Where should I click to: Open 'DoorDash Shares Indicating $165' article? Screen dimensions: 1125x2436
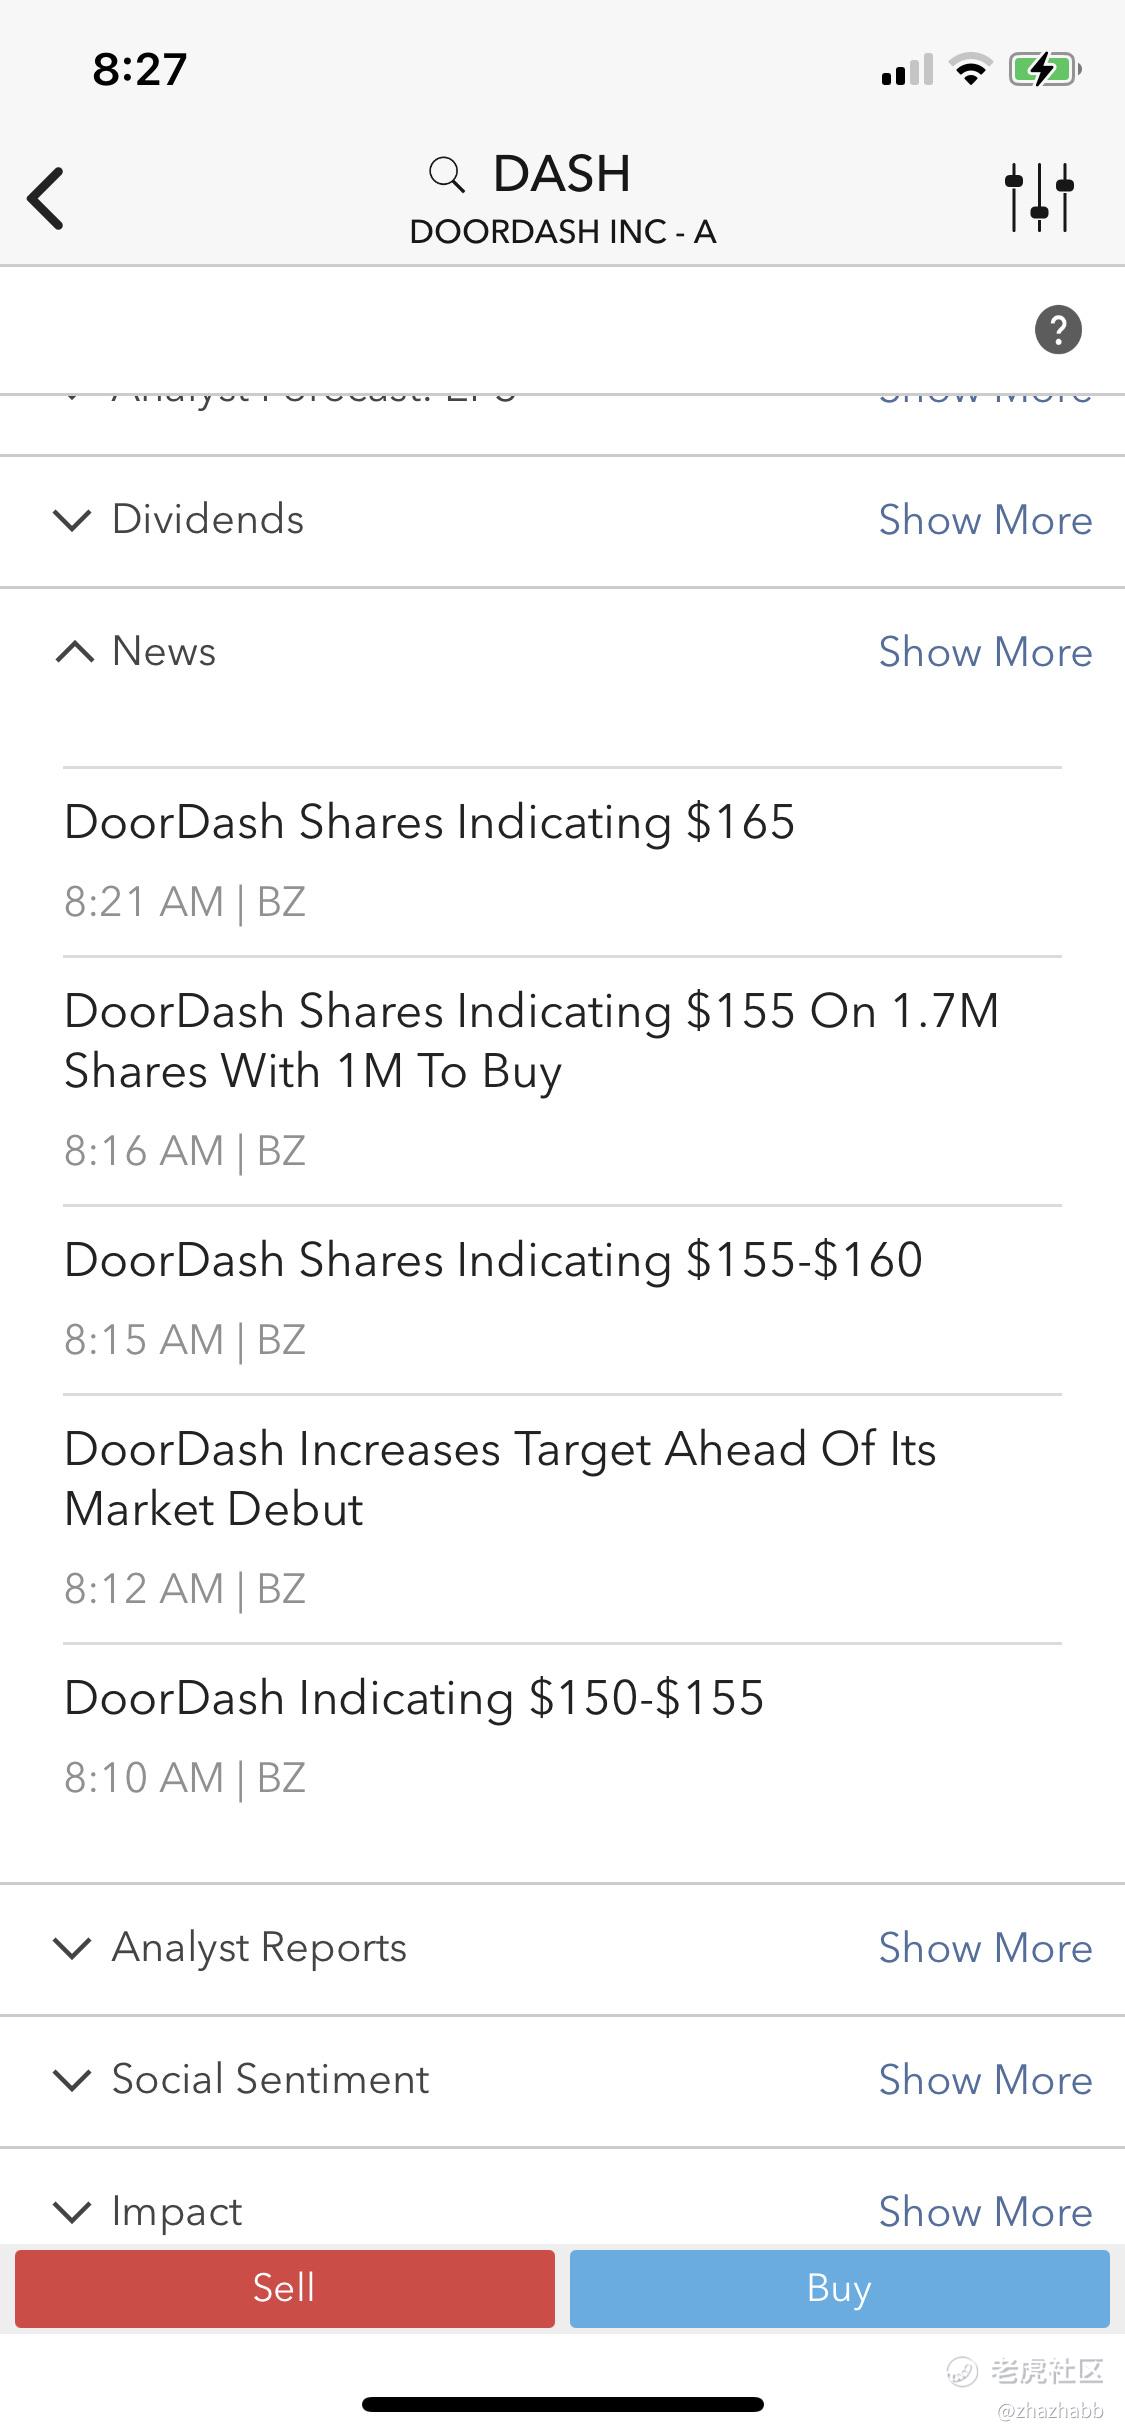(x=430, y=823)
